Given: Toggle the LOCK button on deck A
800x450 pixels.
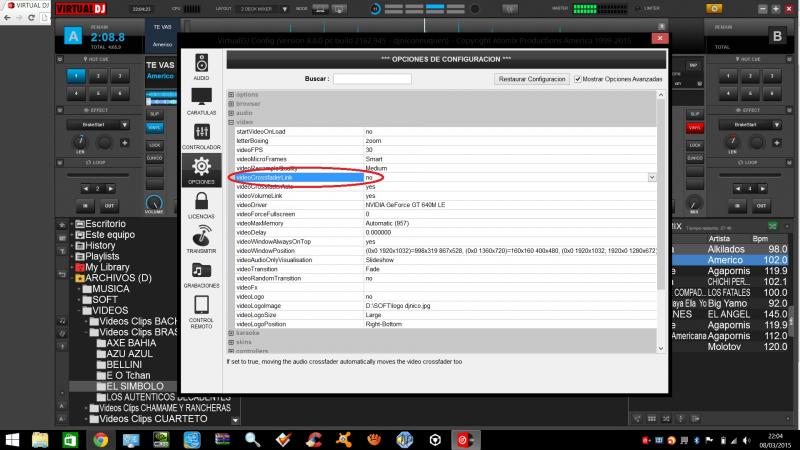Looking at the screenshot, I should (155, 145).
